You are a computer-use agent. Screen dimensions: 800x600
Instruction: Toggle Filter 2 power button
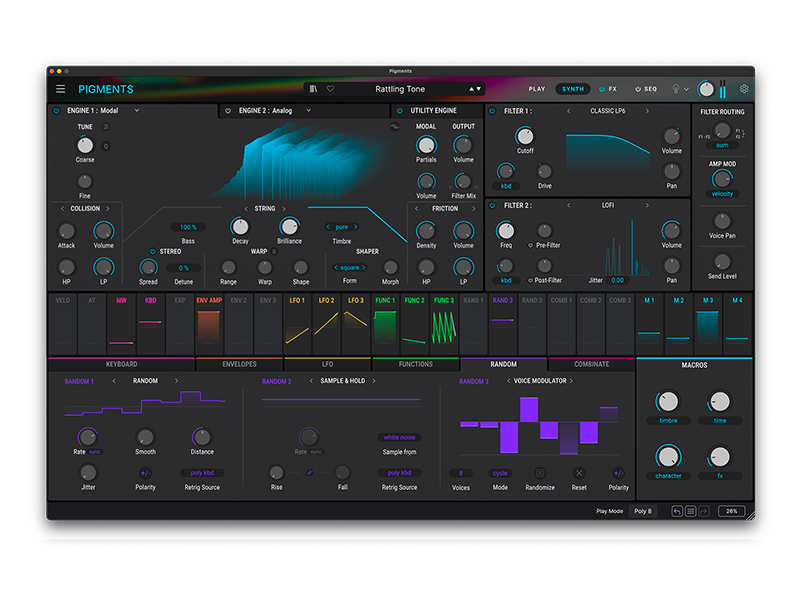click(x=492, y=205)
